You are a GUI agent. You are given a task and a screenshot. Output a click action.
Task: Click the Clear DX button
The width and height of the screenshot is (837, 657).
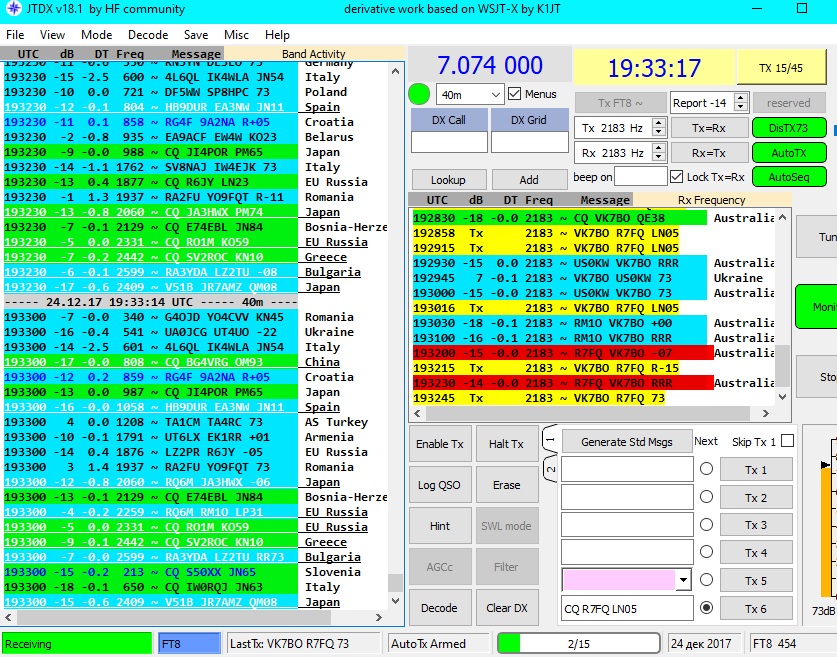[506, 608]
